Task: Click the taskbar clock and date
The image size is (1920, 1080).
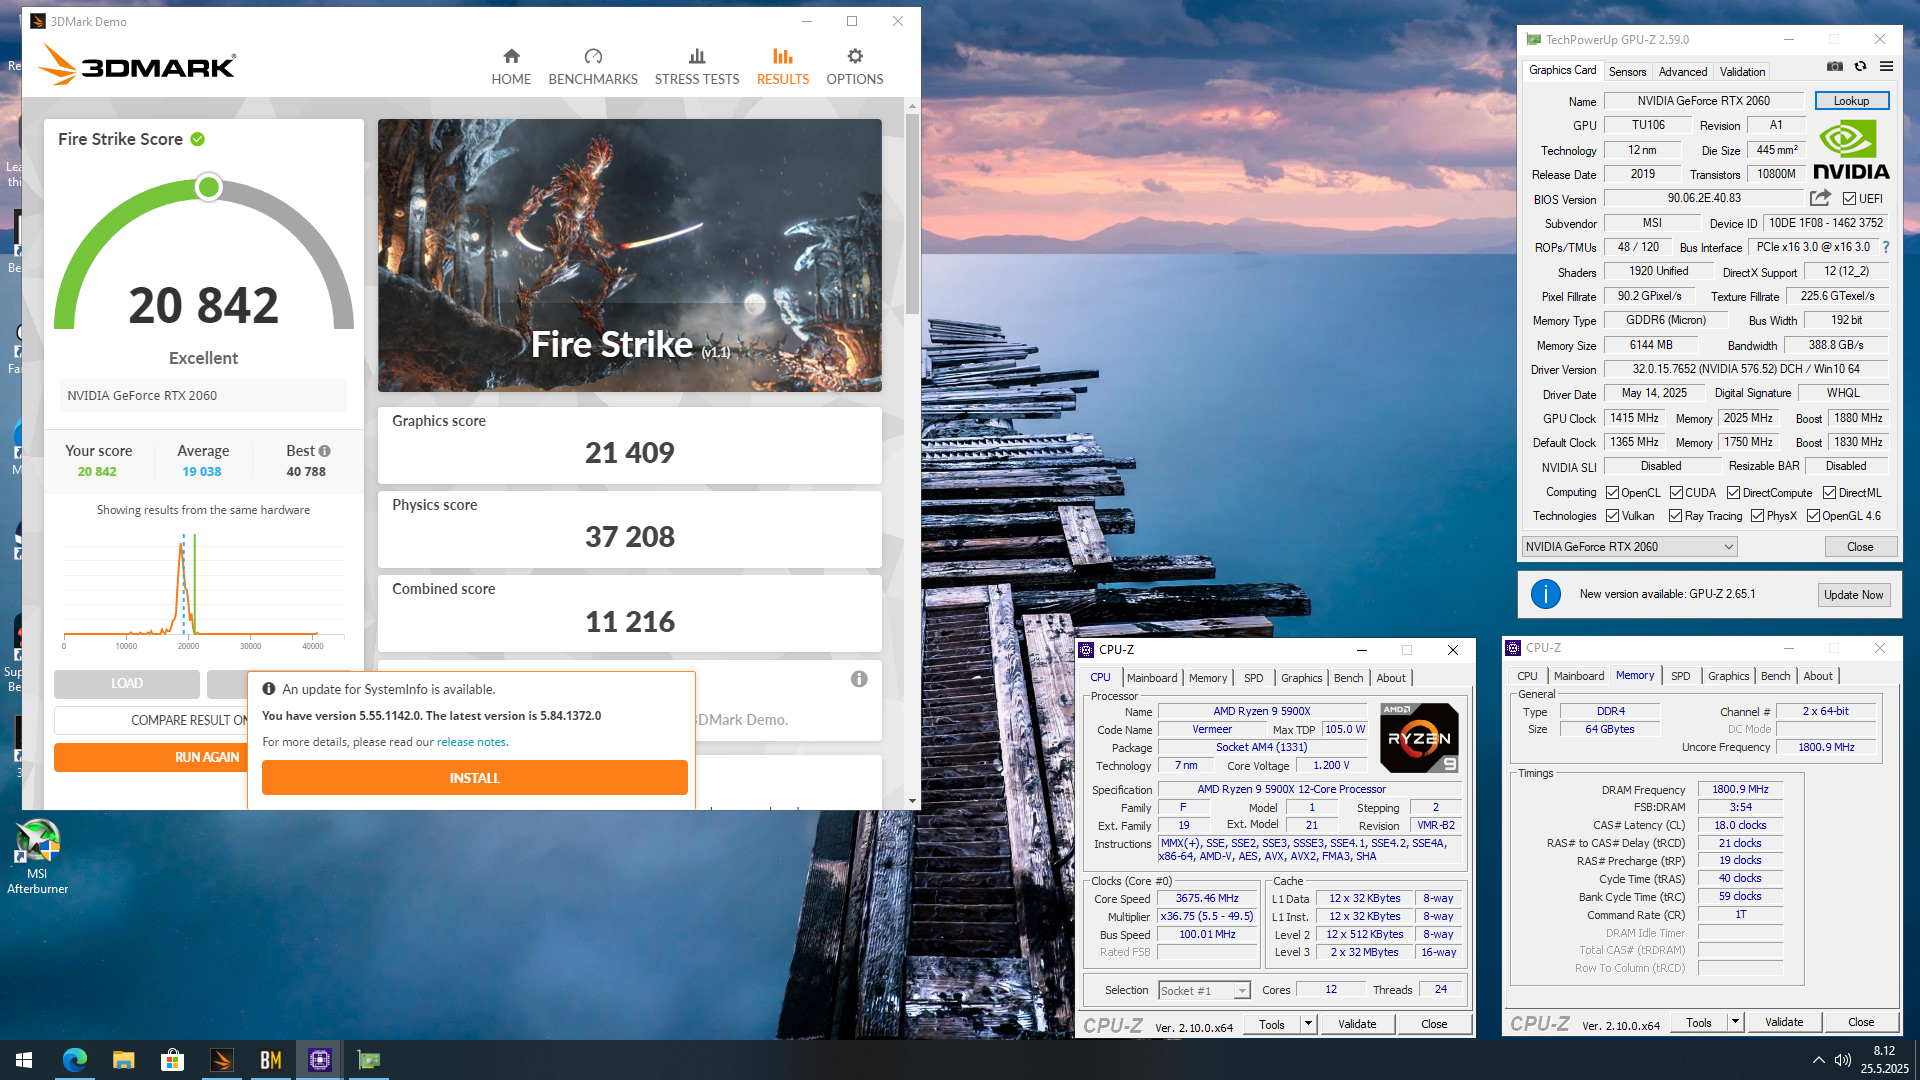Action: 1884,1060
